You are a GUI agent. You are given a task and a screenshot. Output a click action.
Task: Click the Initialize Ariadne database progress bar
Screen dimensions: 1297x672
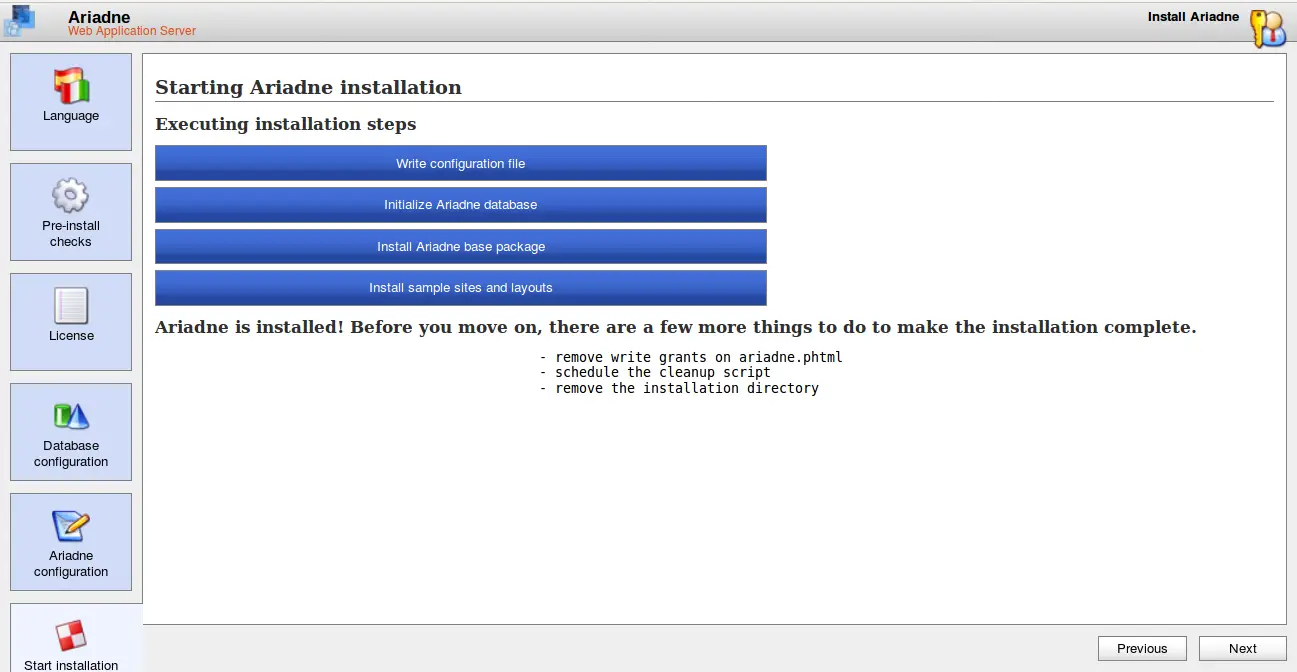[461, 204]
